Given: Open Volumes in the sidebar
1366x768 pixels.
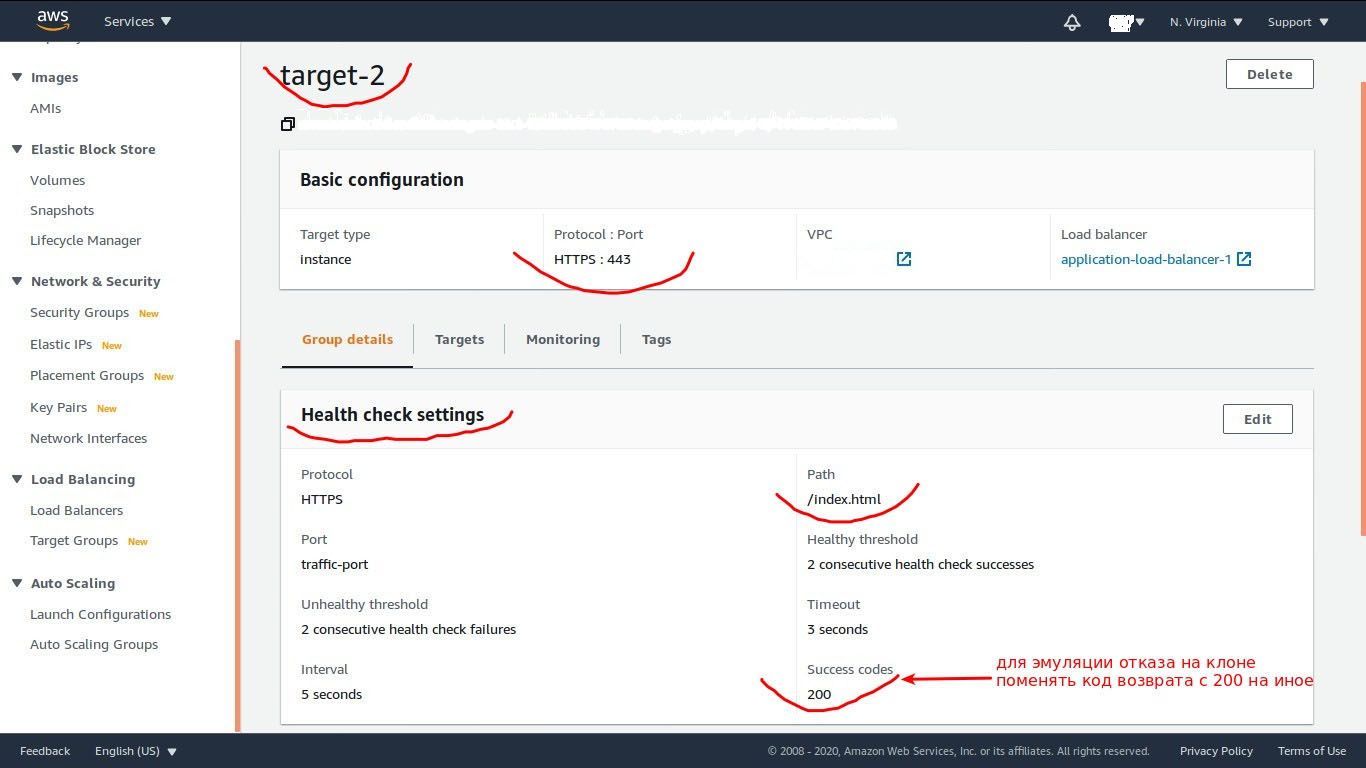Looking at the screenshot, I should [x=58, y=180].
